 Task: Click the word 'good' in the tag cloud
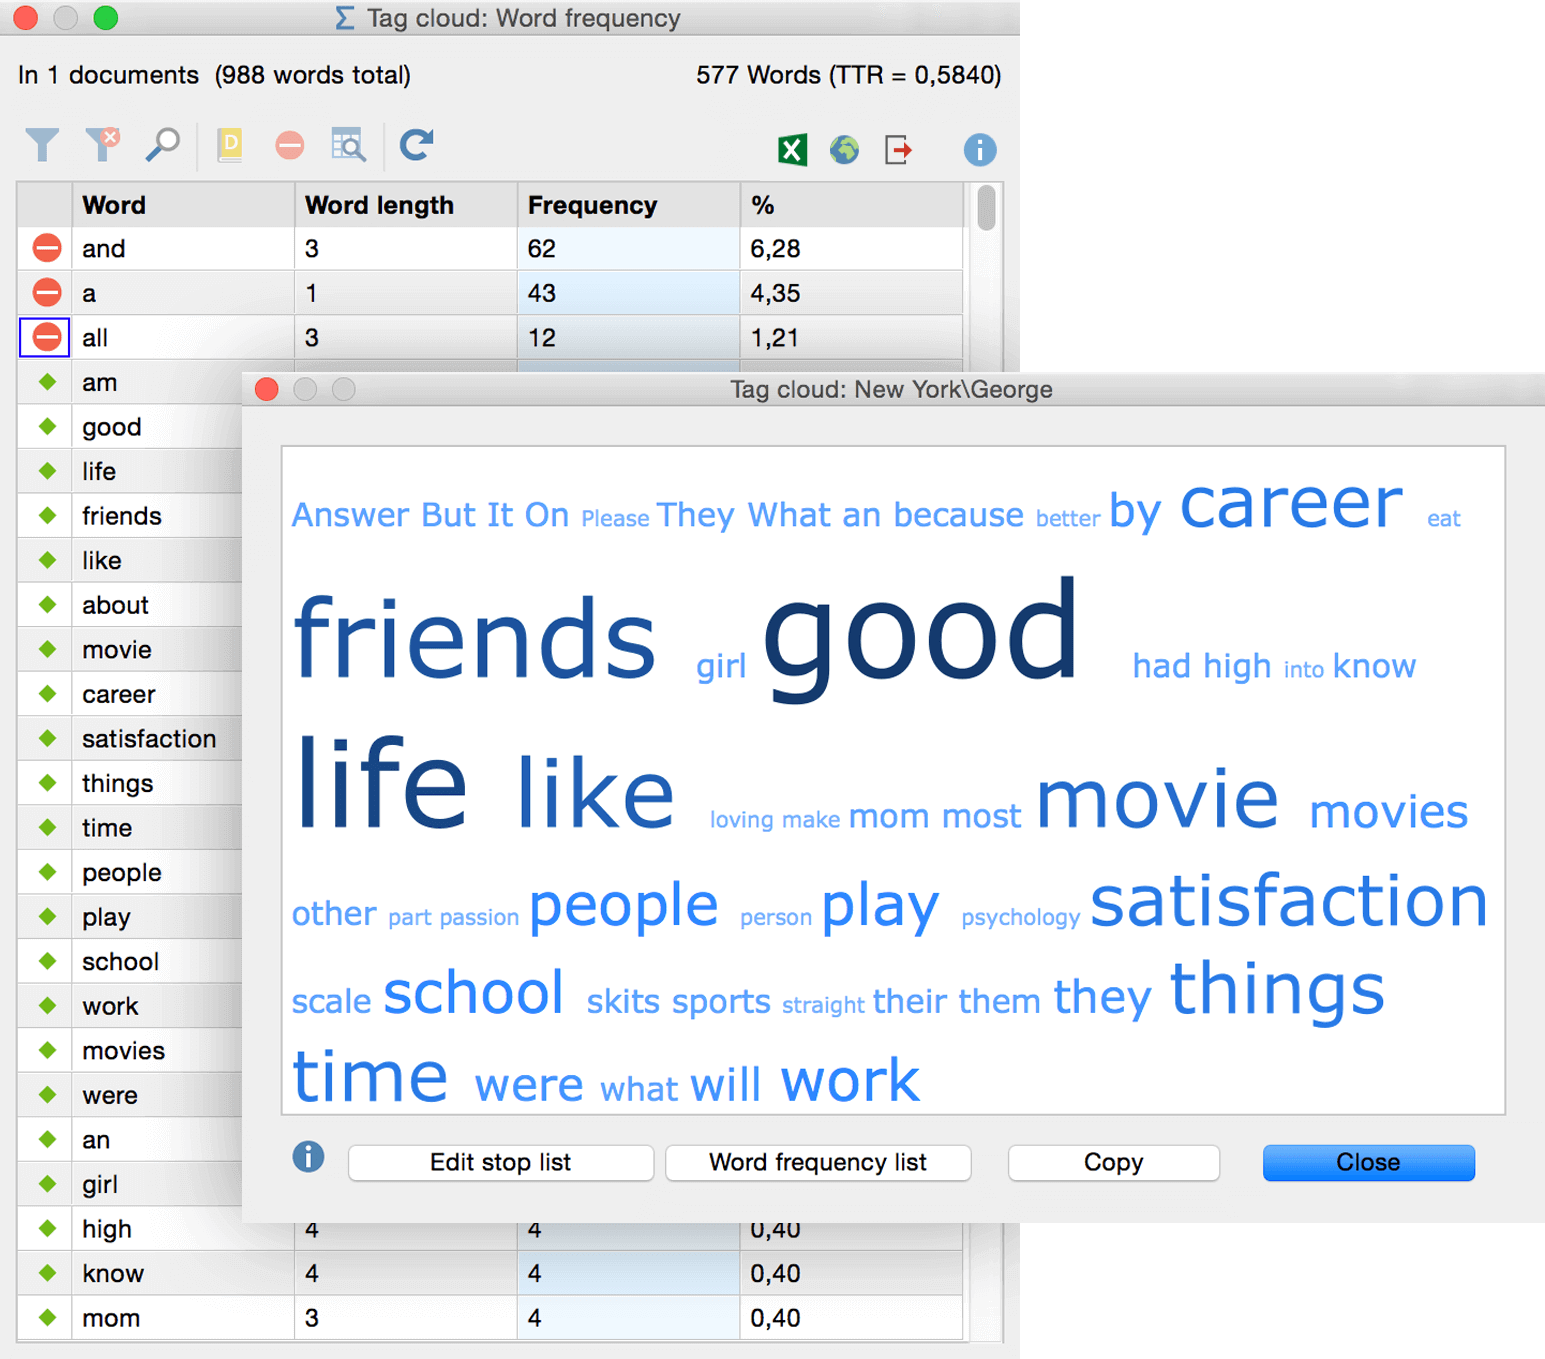click(x=921, y=640)
